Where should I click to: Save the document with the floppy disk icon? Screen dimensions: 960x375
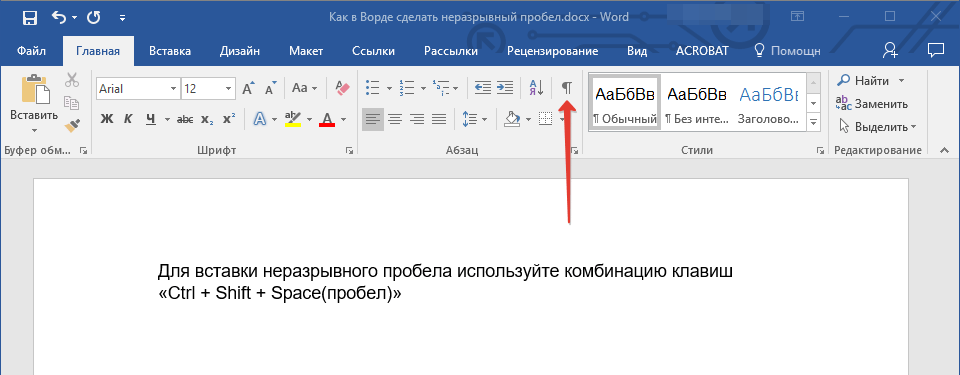pyautogui.click(x=29, y=18)
